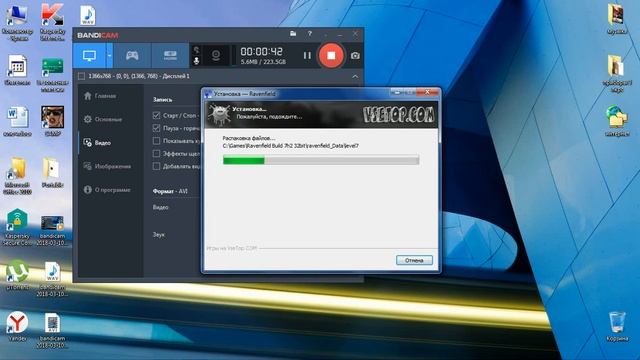Click the rectangle icon beside 1366x768

click(x=82, y=76)
